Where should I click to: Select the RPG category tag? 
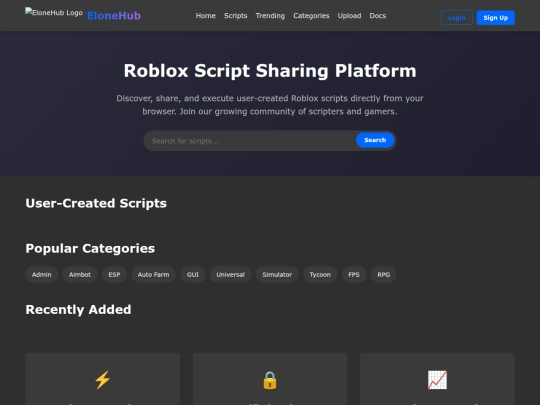[x=384, y=274]
